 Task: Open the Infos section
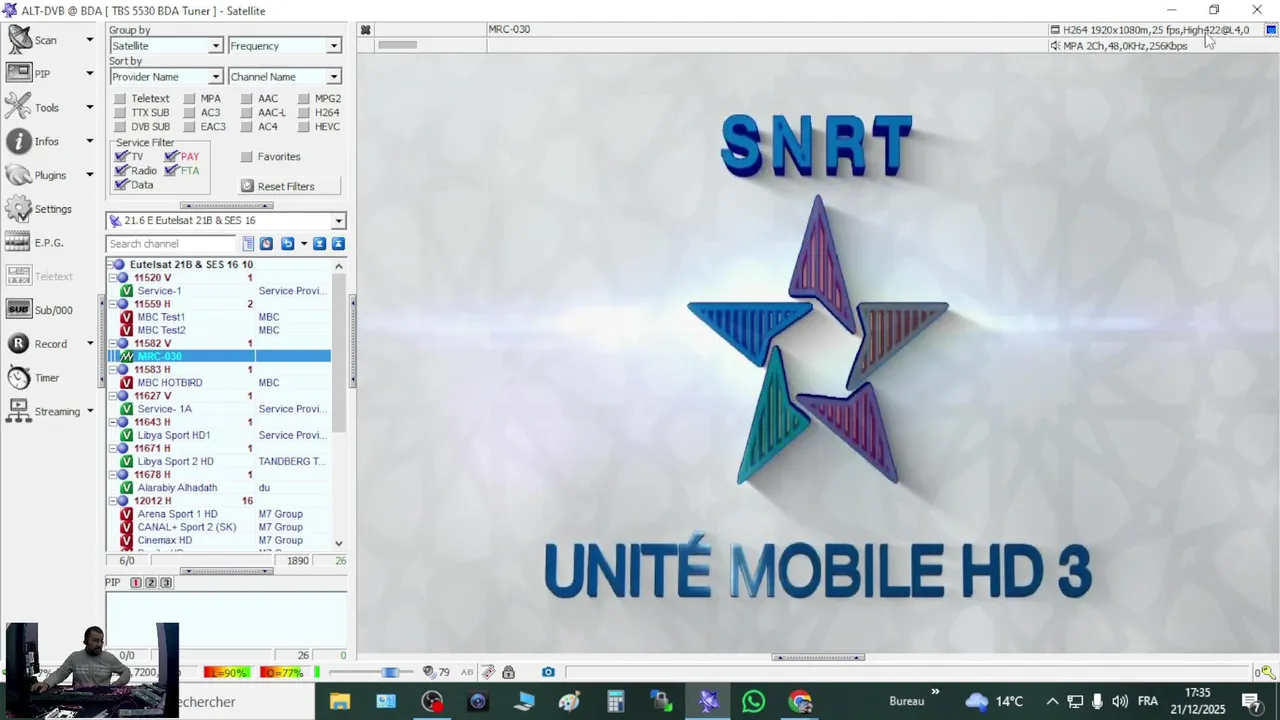point(33,141)
